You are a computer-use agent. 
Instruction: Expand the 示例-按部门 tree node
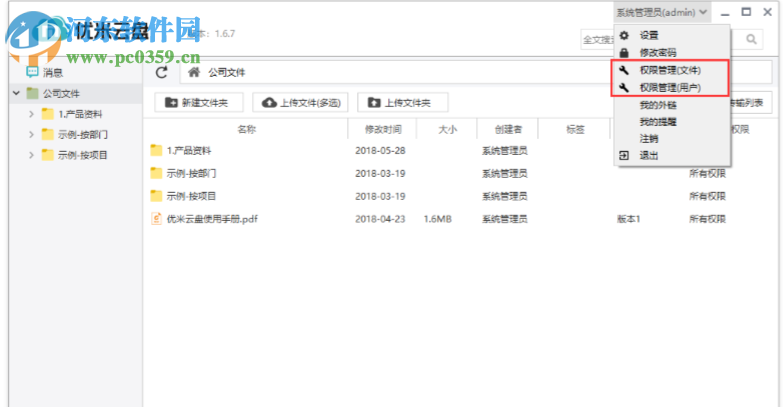click(x=31, y=134)
